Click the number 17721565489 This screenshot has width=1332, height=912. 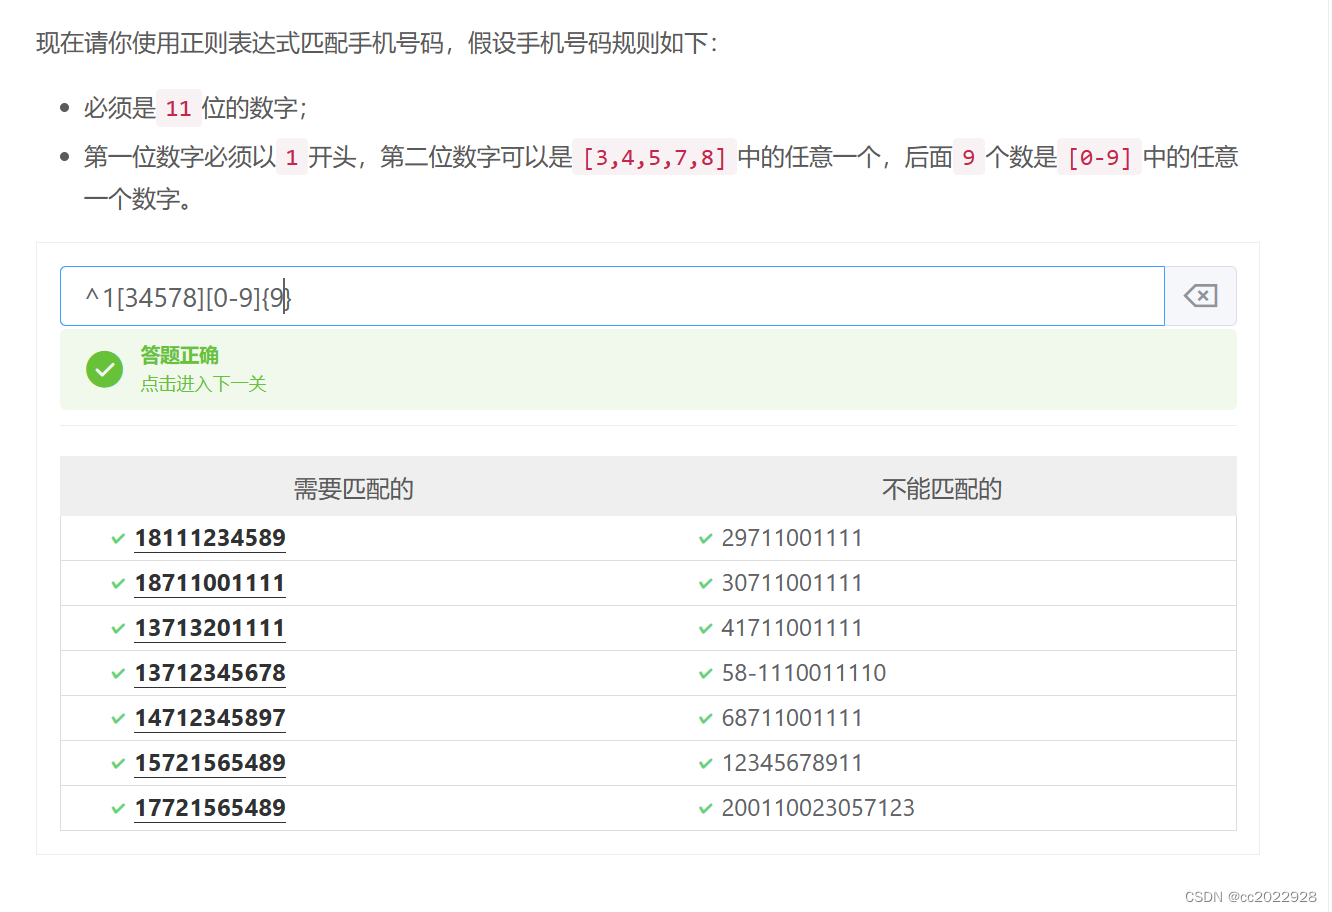(210, 808)
